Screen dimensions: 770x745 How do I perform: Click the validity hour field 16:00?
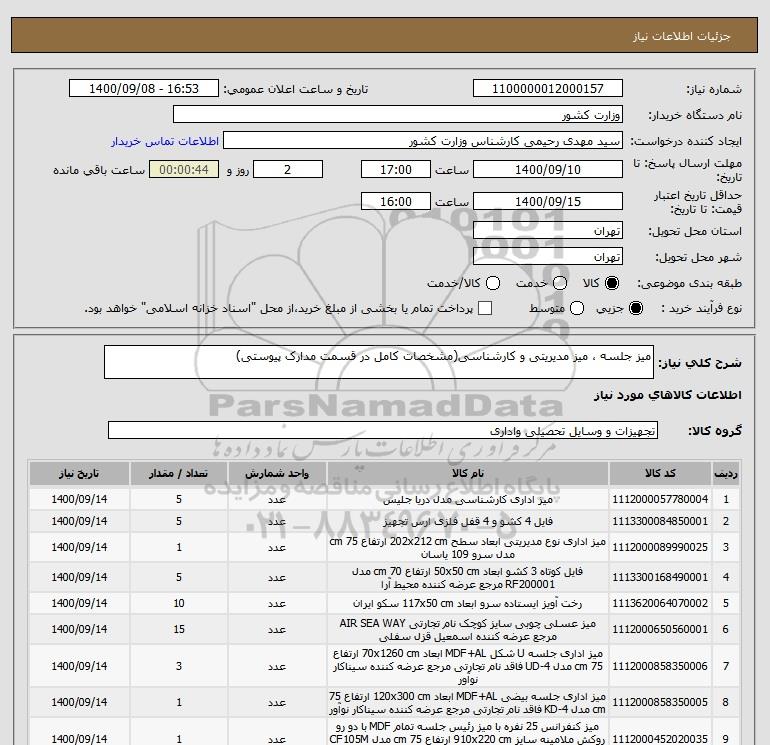(x=396, y=201)
